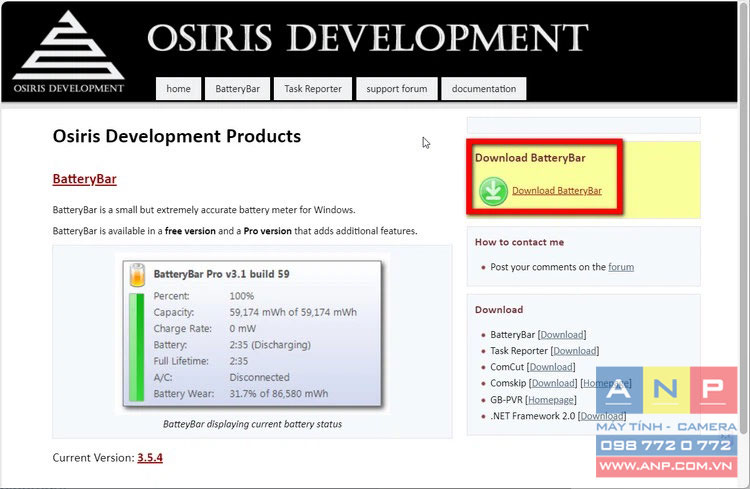The width and height of the screenshot is (750, 489).
Task: Click the '59,174 mWh of 59,174 mWh' capacity value
Action: [293, 312]
